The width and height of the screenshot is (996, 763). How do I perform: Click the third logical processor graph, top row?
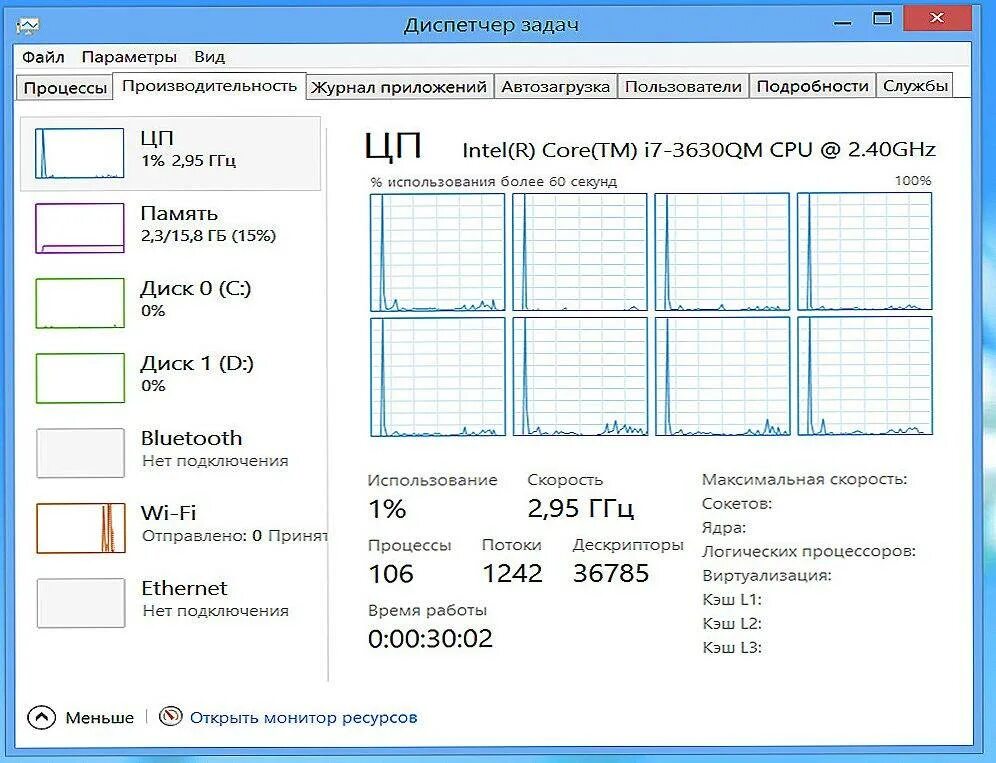pos(722,252)
